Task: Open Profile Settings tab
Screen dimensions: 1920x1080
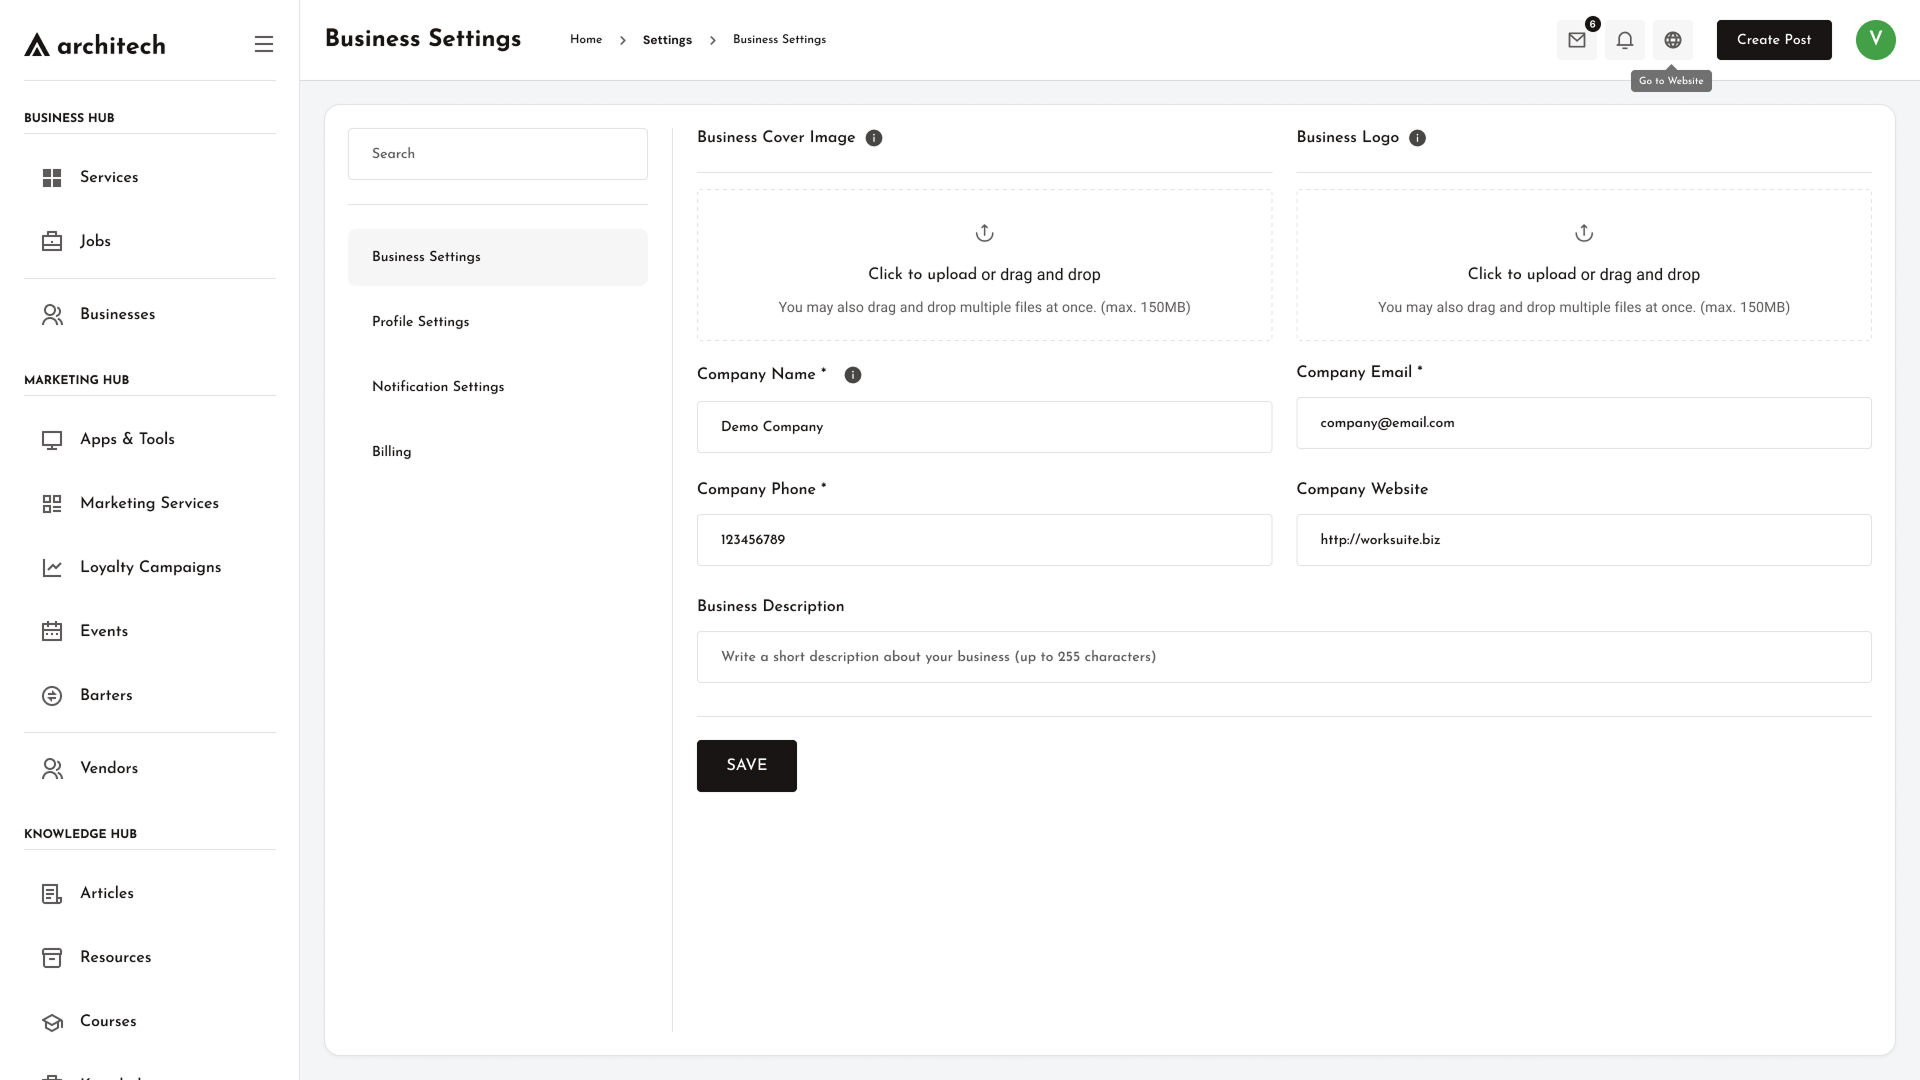Action: [x=420, y=322]
